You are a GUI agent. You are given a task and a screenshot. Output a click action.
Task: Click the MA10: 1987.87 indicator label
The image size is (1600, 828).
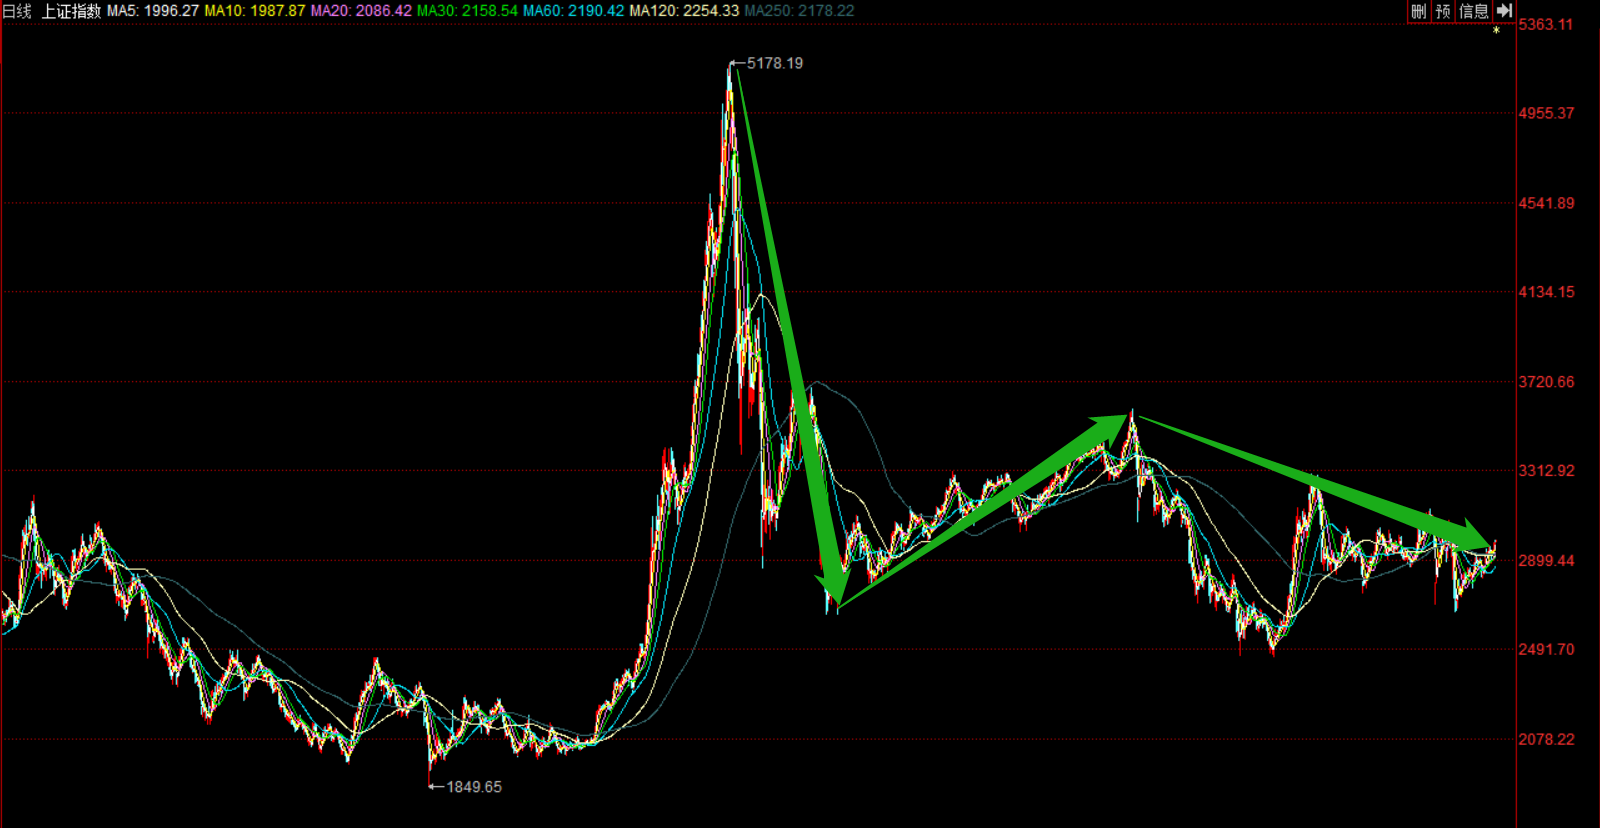click(255, 11)
